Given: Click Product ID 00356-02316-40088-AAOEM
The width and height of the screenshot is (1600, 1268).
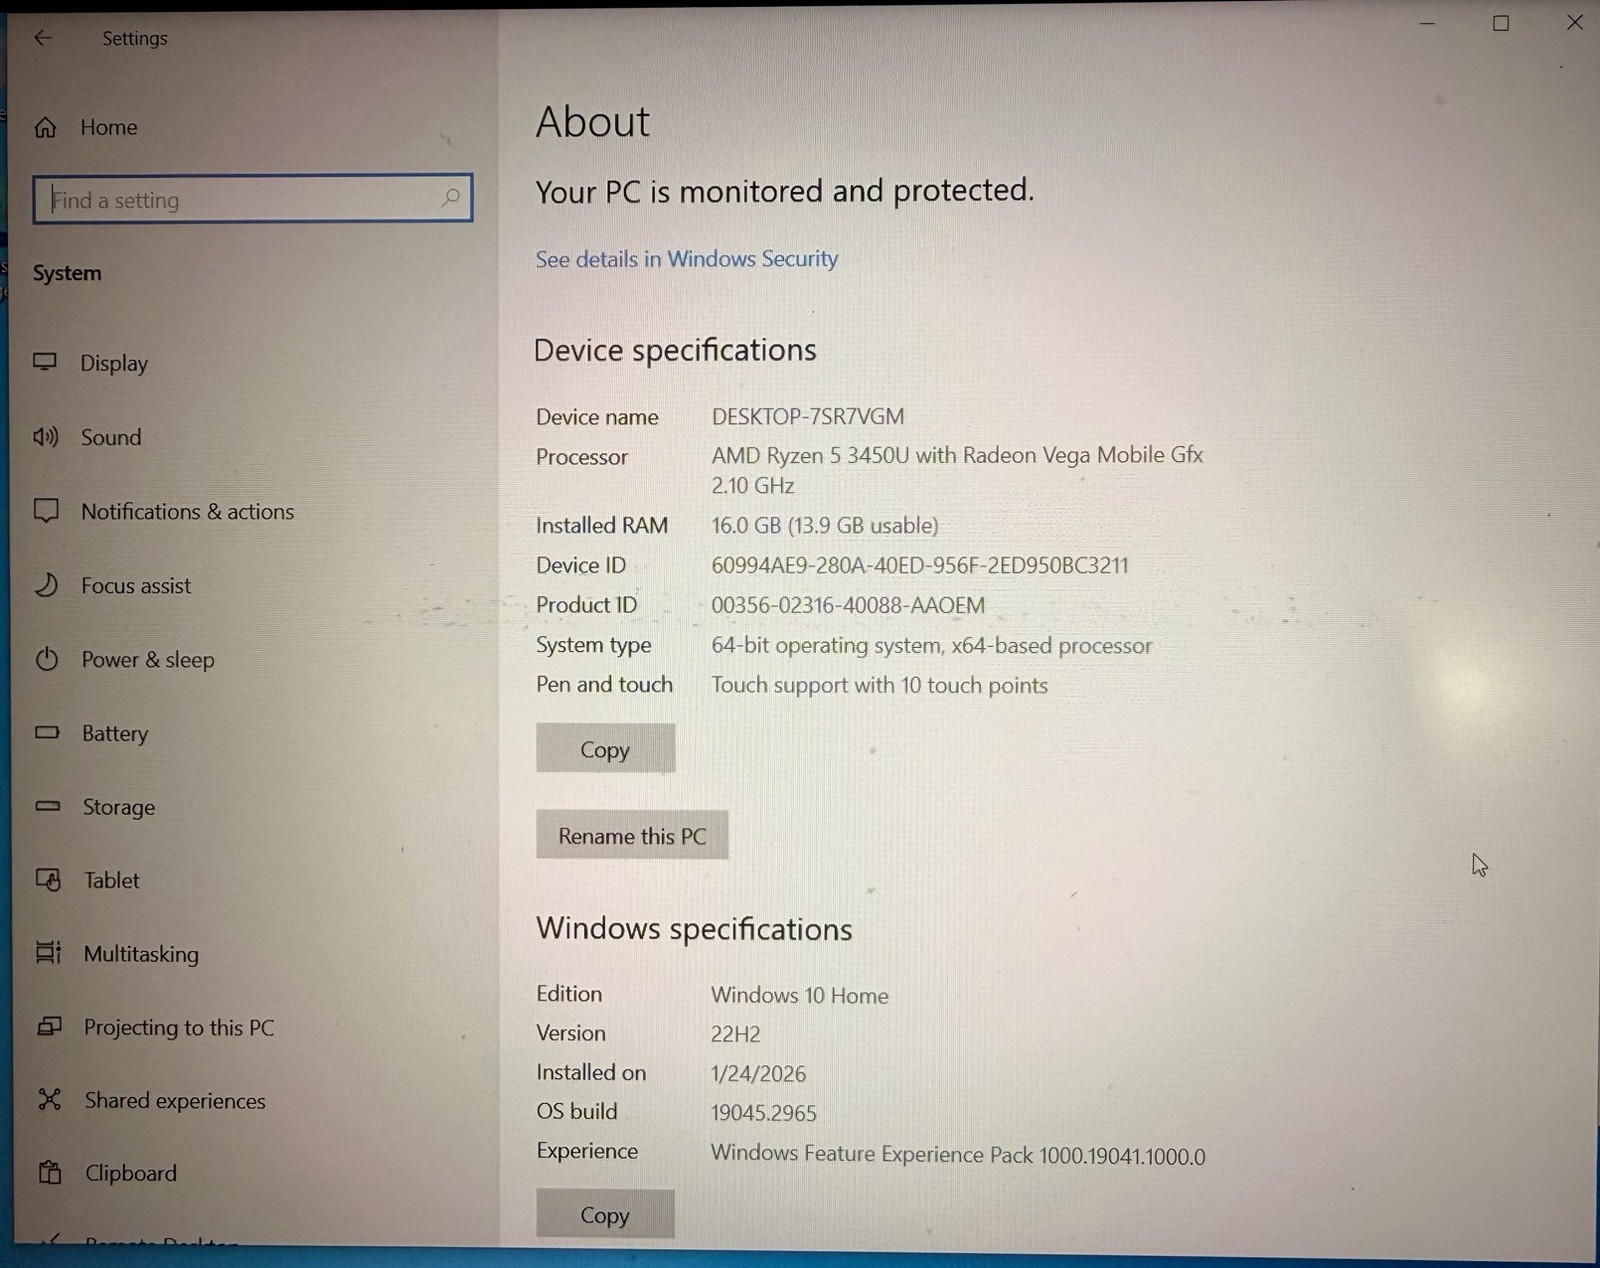Looking at the screenshot, I should click(848, 605).
